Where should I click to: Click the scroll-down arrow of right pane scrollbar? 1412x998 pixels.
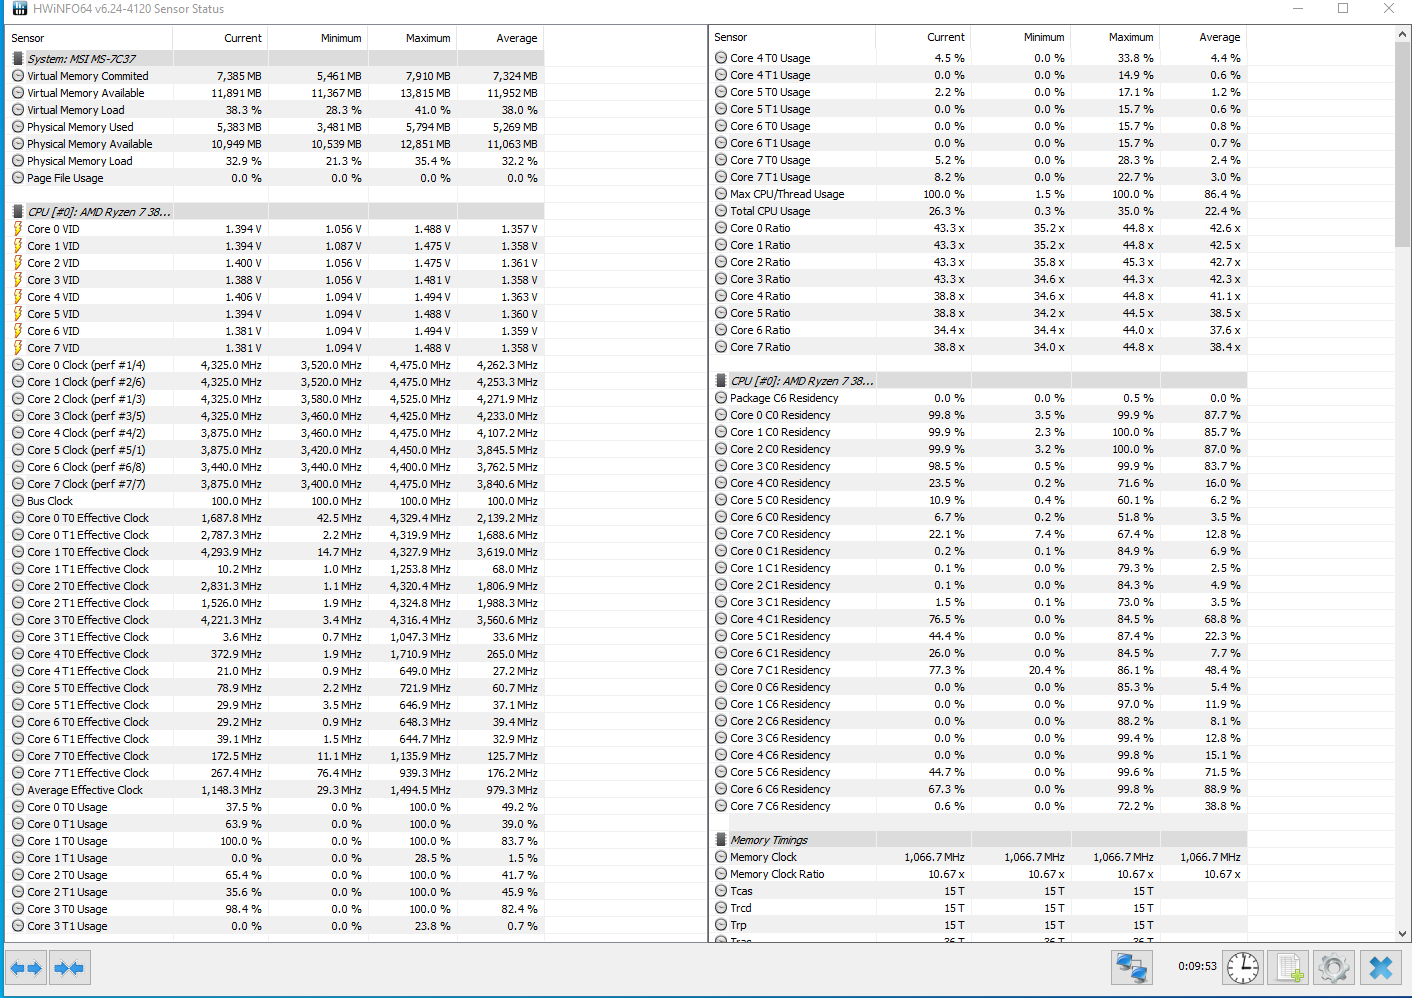(1402, 934)
